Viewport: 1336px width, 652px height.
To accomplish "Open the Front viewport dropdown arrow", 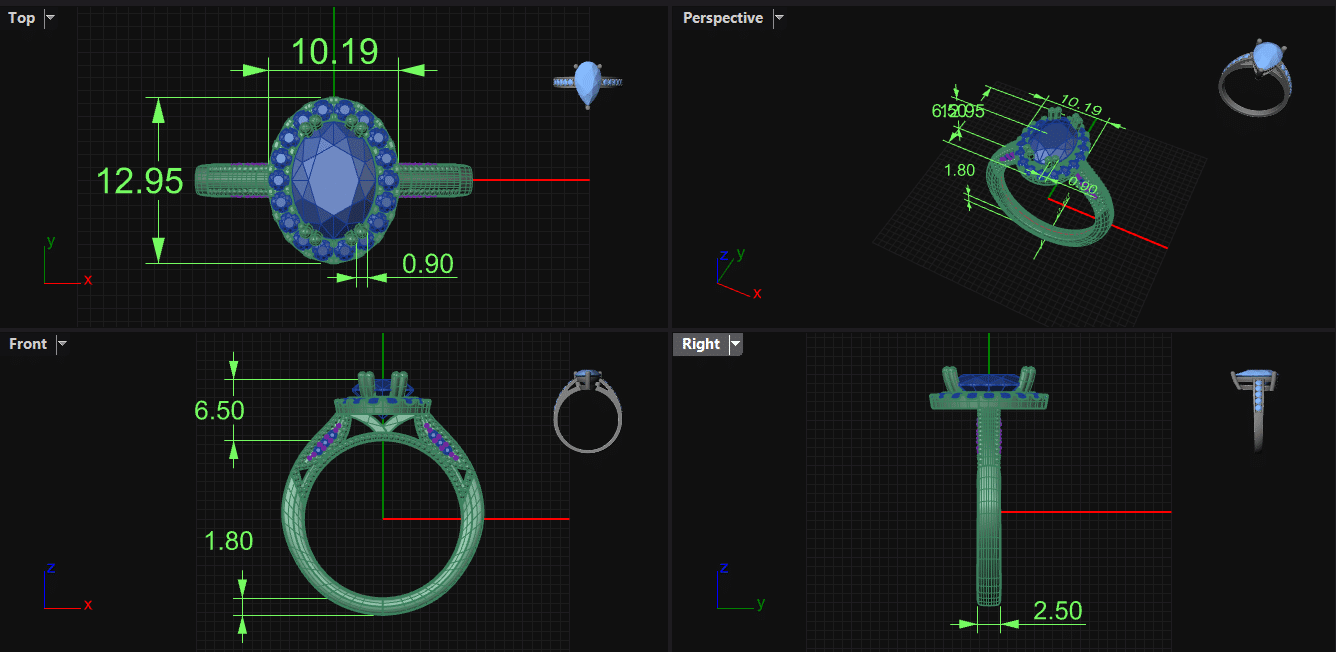I will (x=62, y=344).
